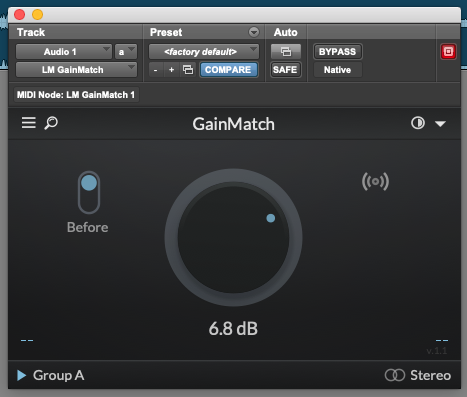Click the v.1.1 version text

point(437,351)
